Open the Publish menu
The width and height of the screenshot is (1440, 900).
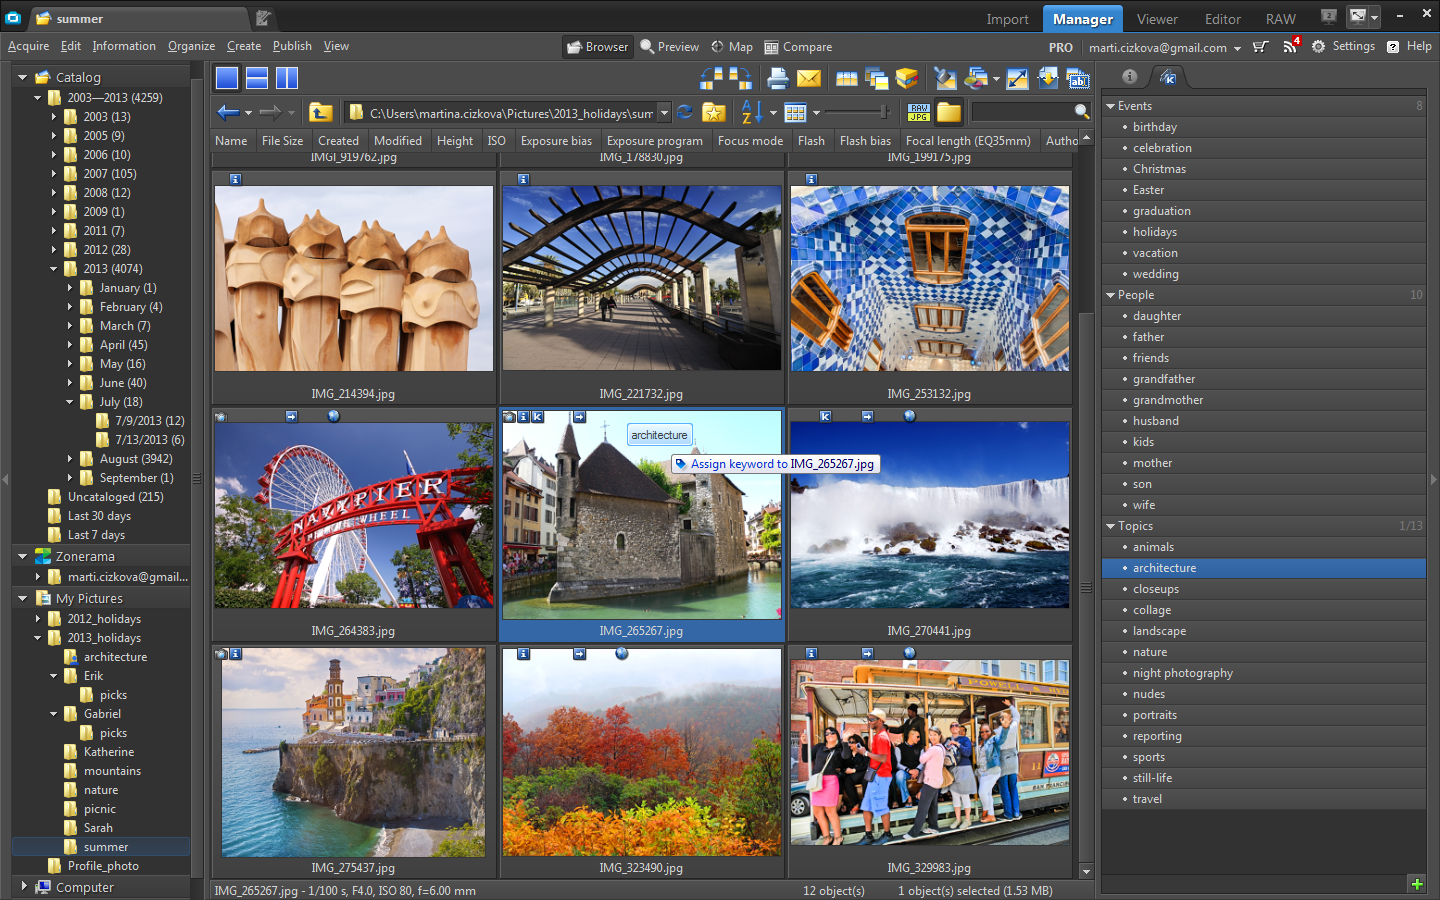[x=292, y=46]
